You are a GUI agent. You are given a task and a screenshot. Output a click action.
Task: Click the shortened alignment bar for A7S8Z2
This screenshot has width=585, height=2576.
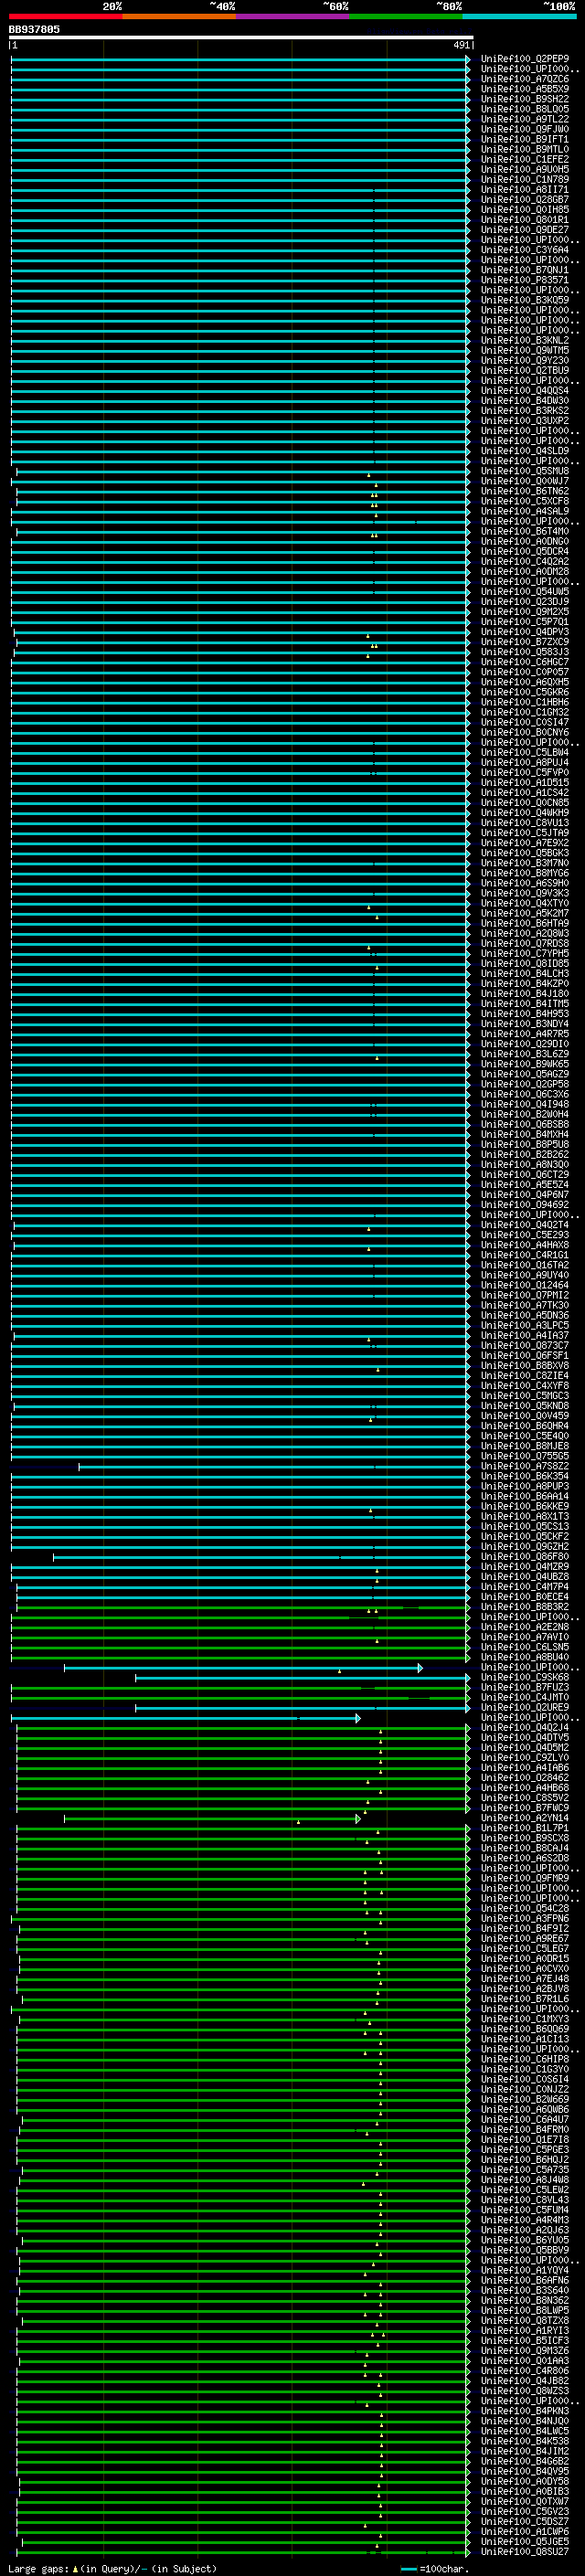click(273, 1467)
